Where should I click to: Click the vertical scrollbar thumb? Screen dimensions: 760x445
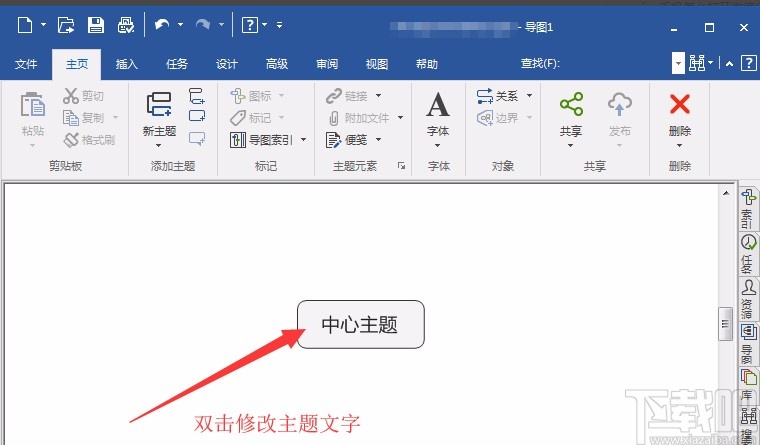tap(725, 324)
